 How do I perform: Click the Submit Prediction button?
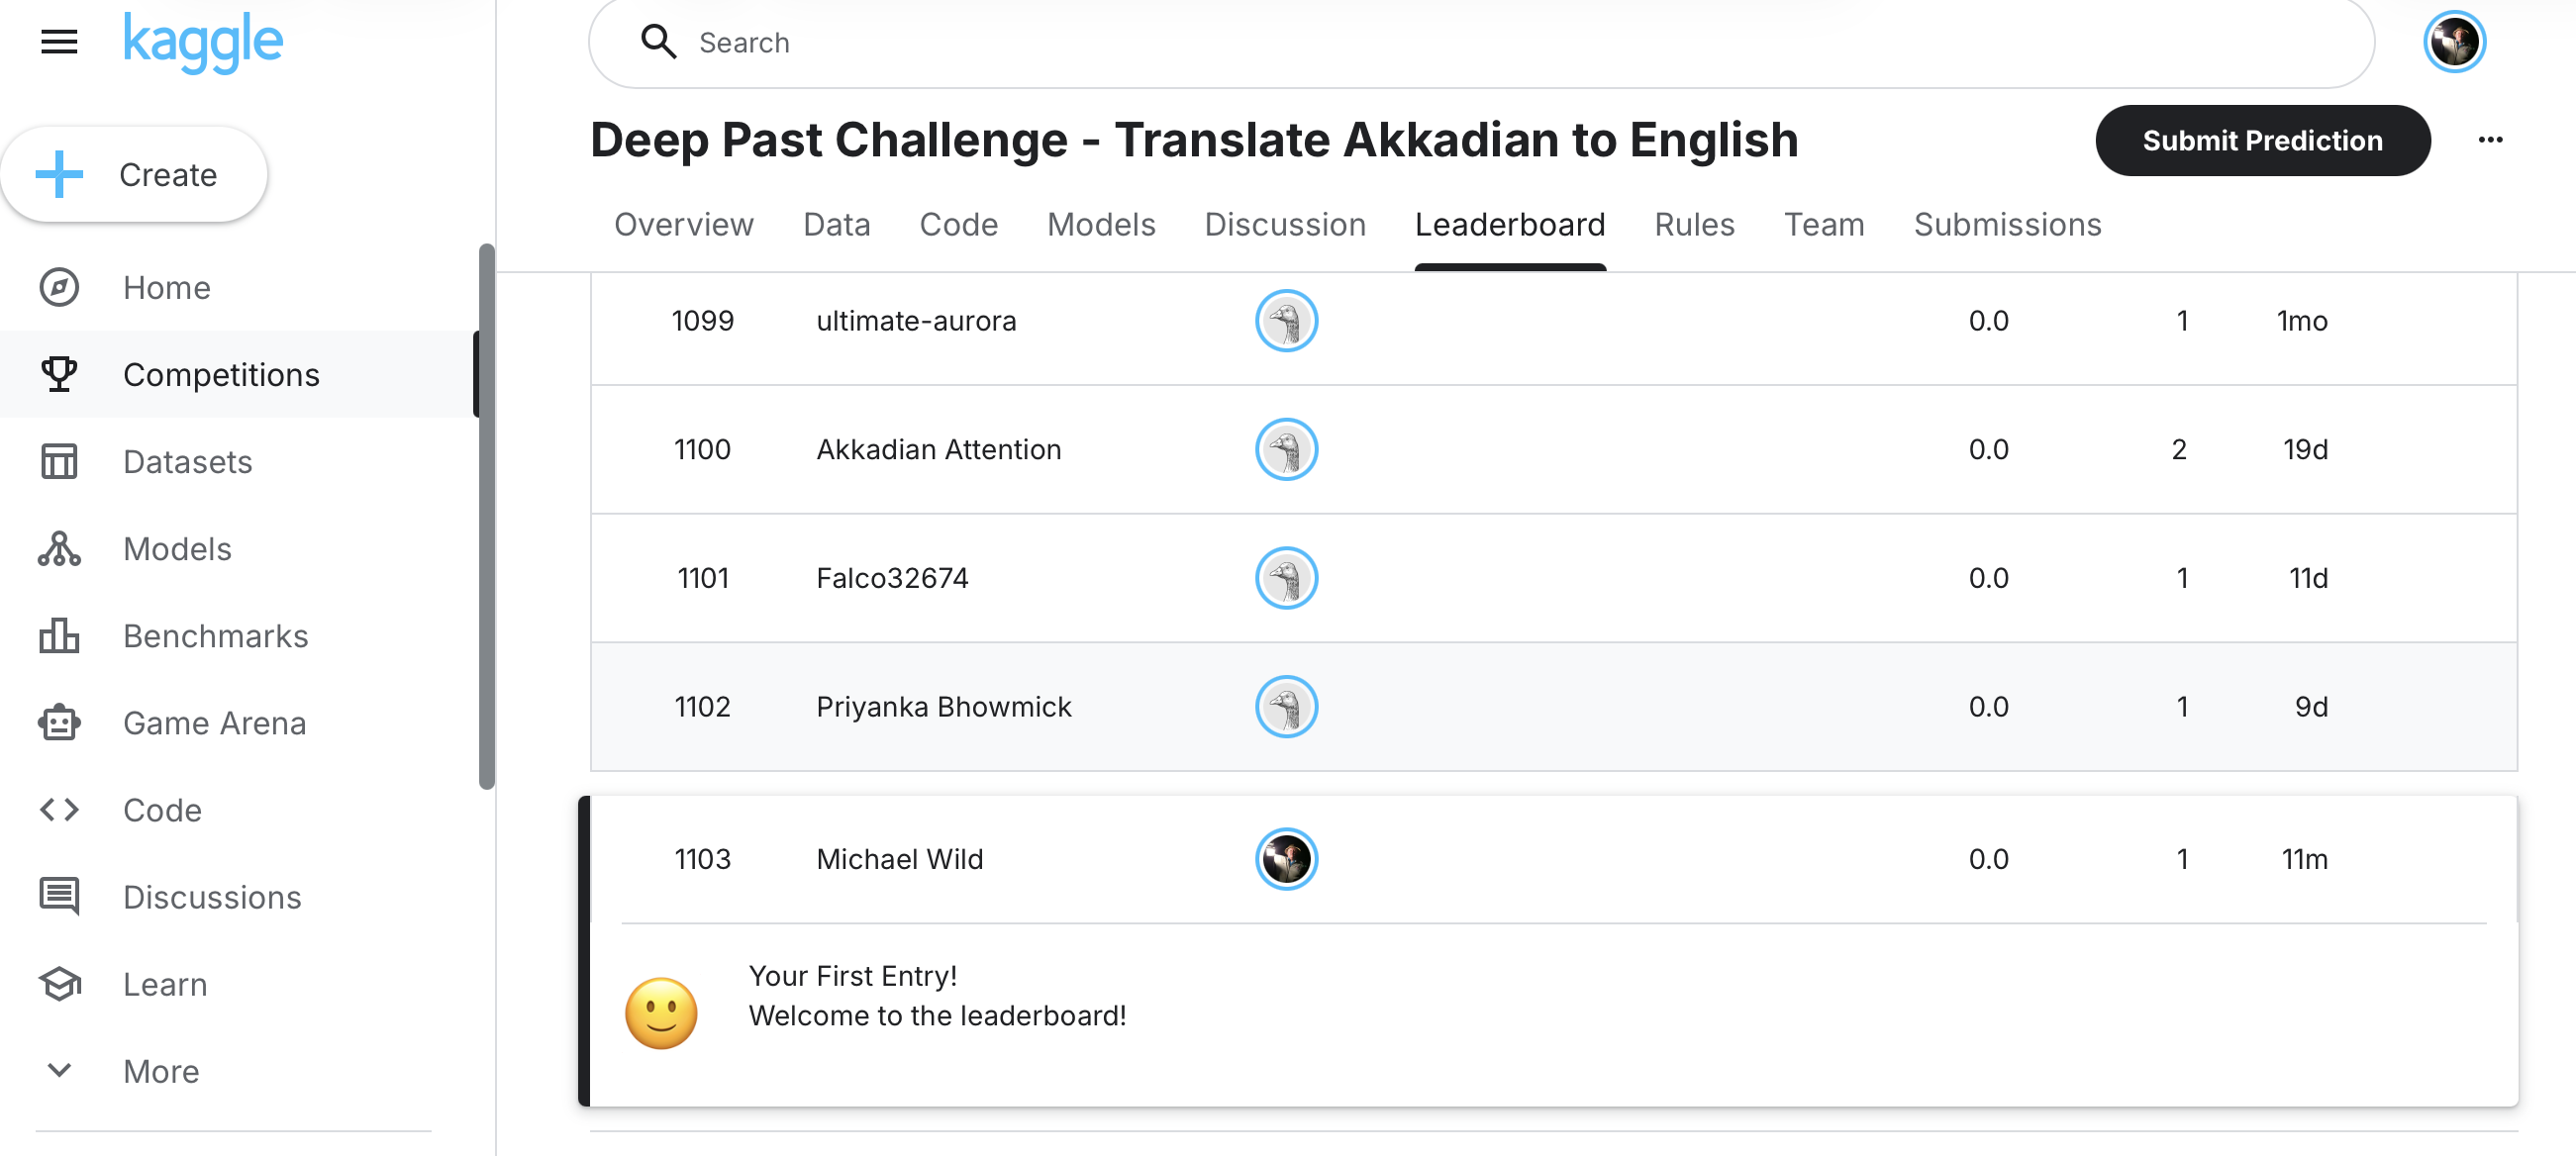2262,140
